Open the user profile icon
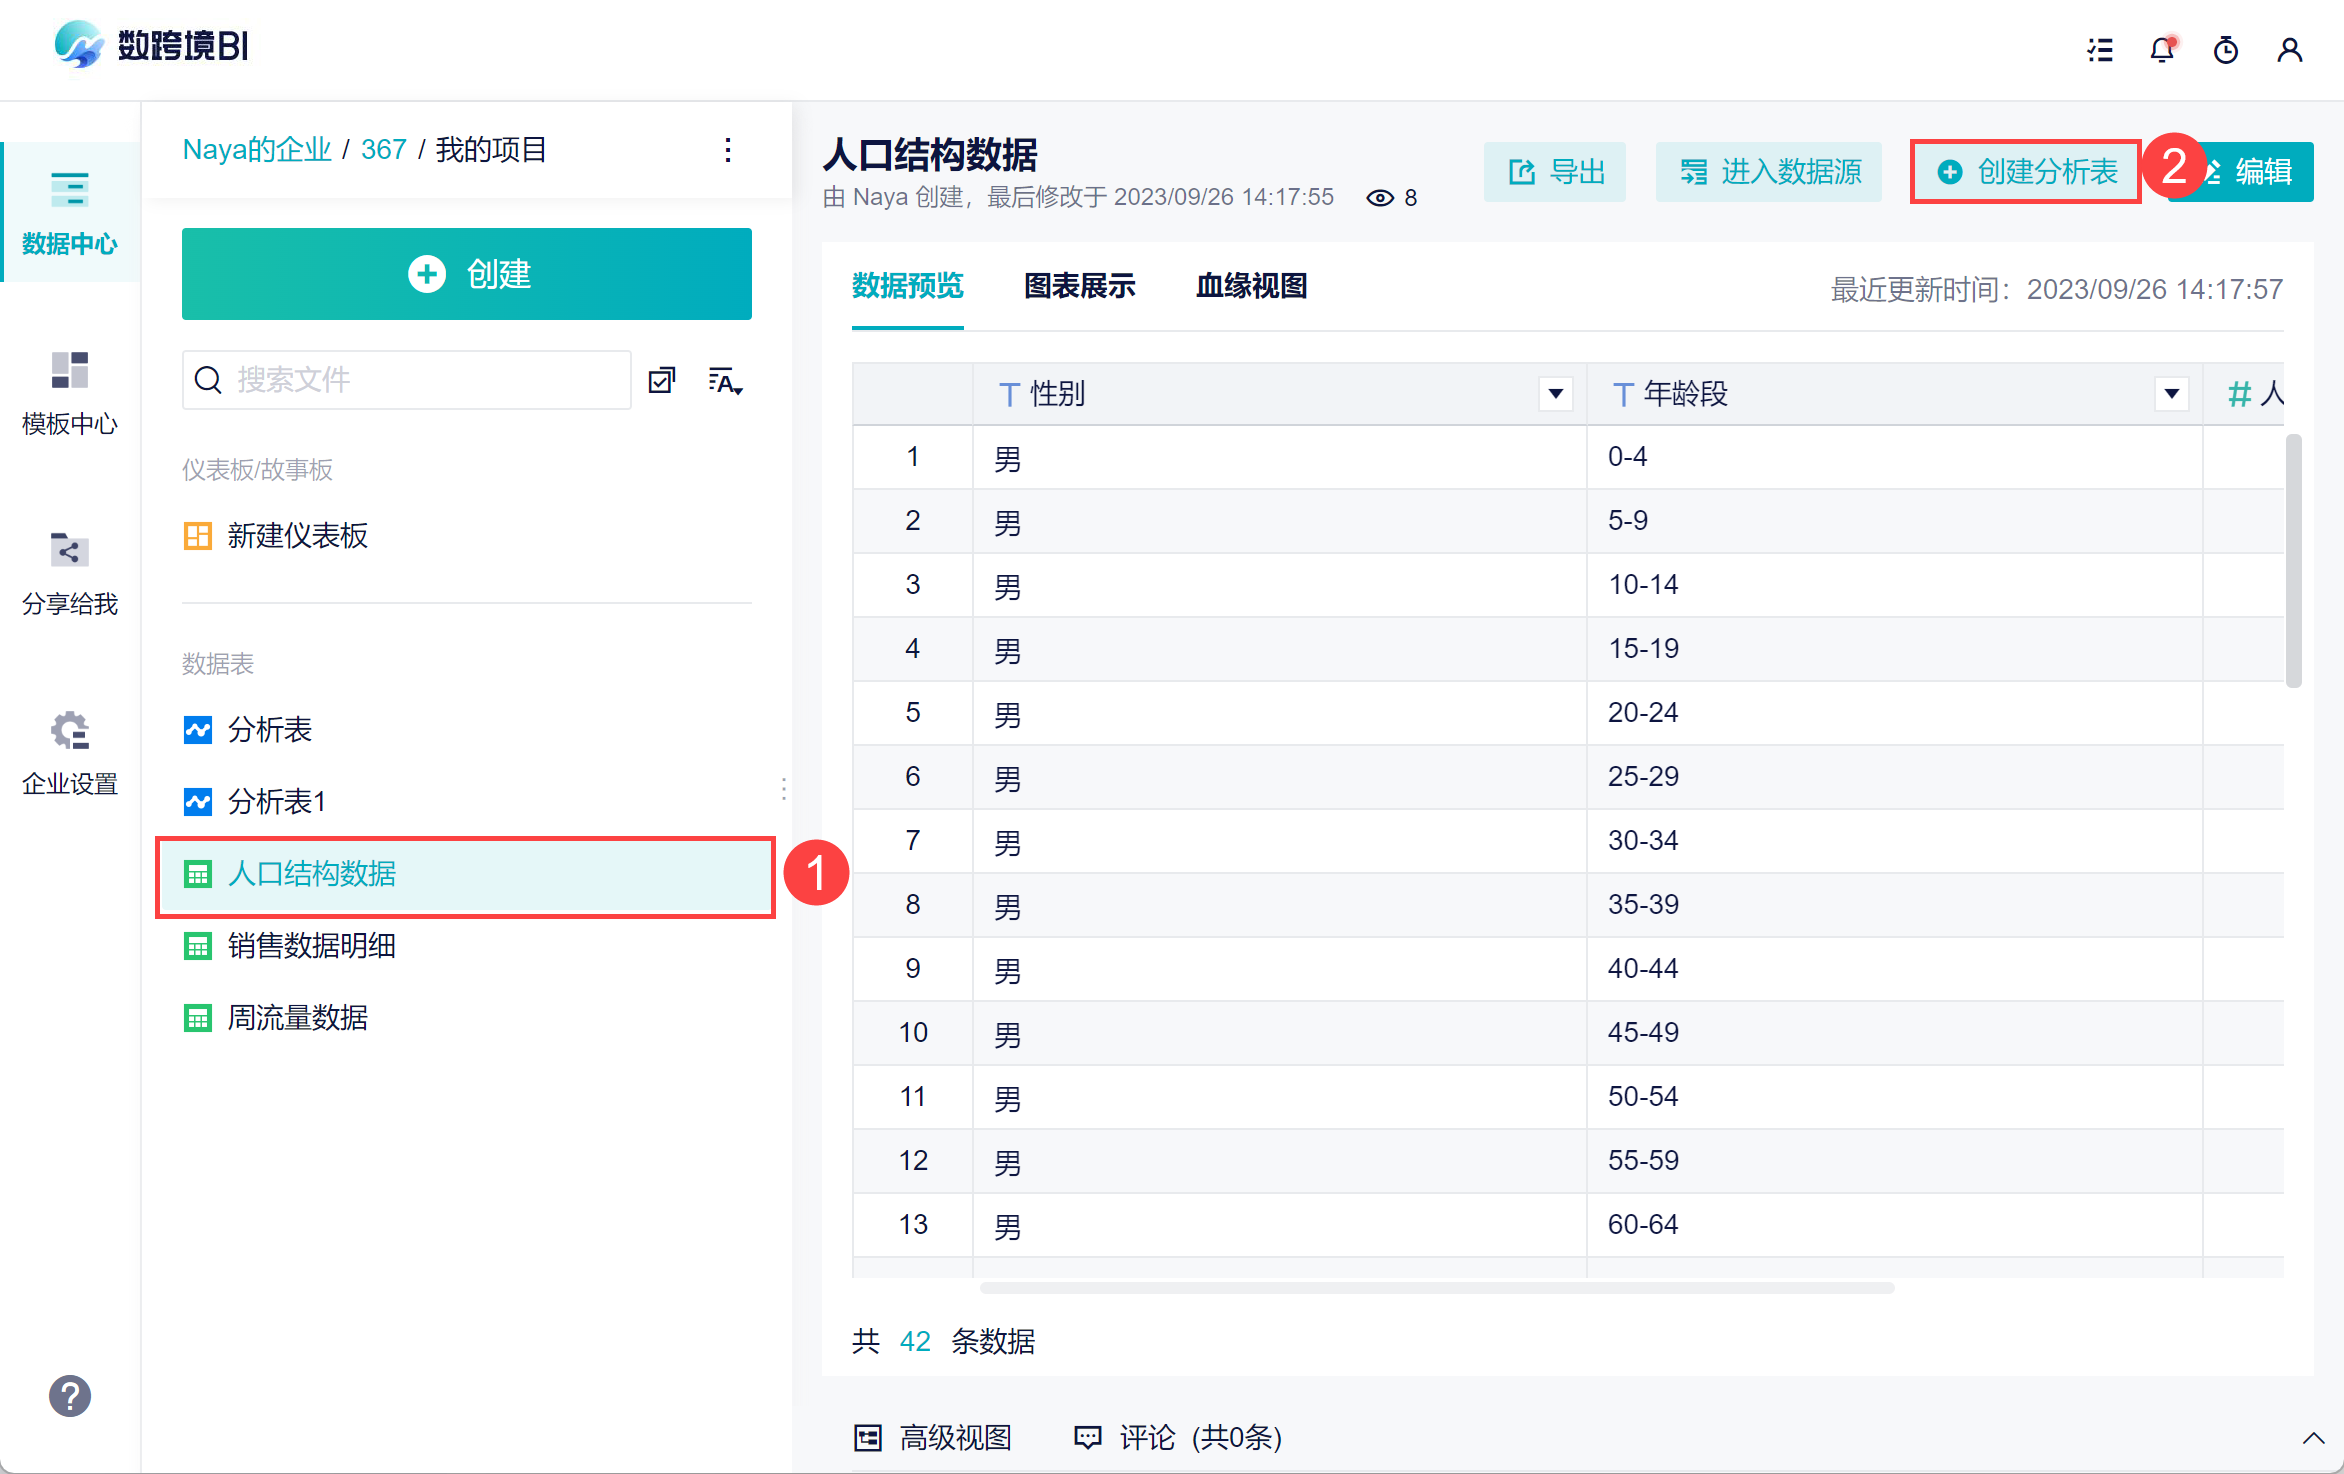 (2289, 50)
